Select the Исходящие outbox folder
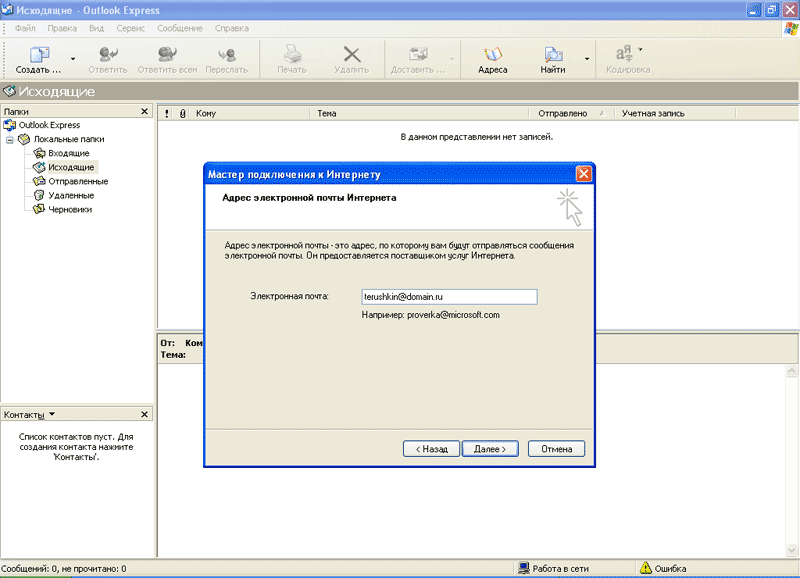Viewport: 800px width, 578px height. click(71, 167)
